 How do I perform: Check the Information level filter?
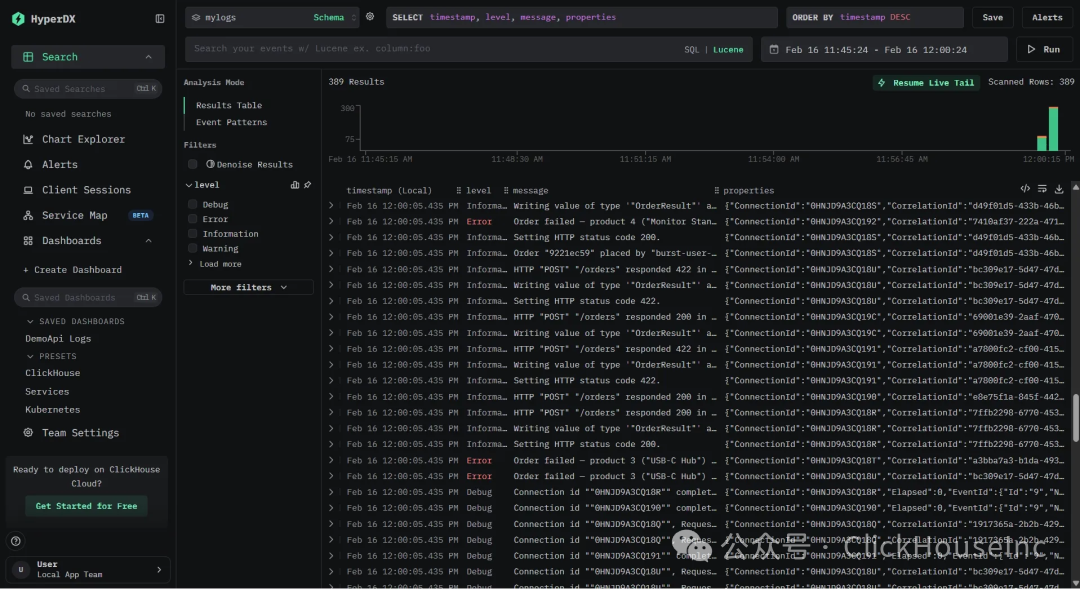(193, 234)
